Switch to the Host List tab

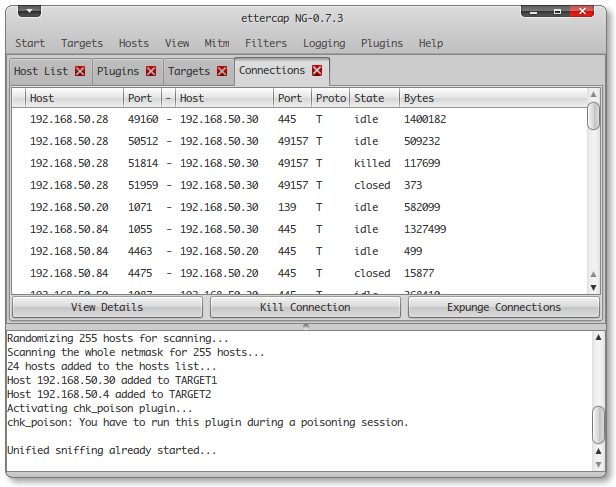coord(41,71)
